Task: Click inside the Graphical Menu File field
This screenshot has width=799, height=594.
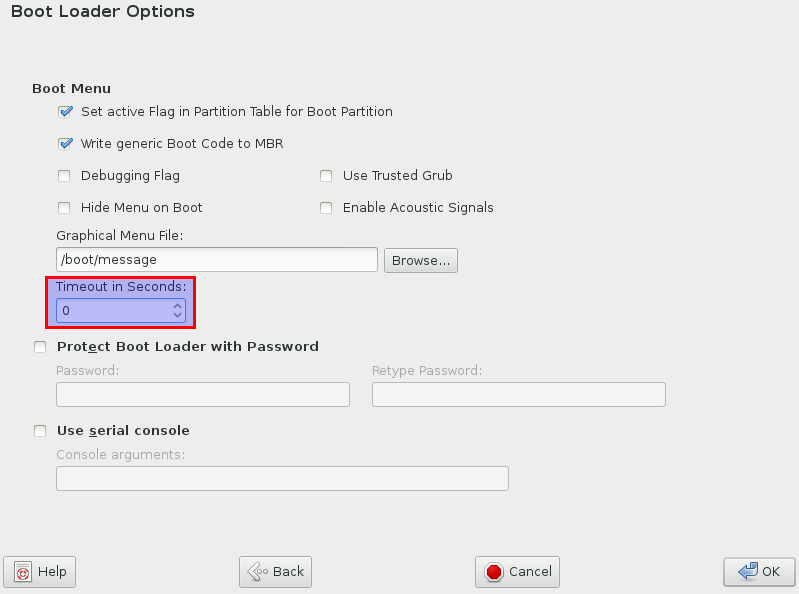Action: point(216,260)
